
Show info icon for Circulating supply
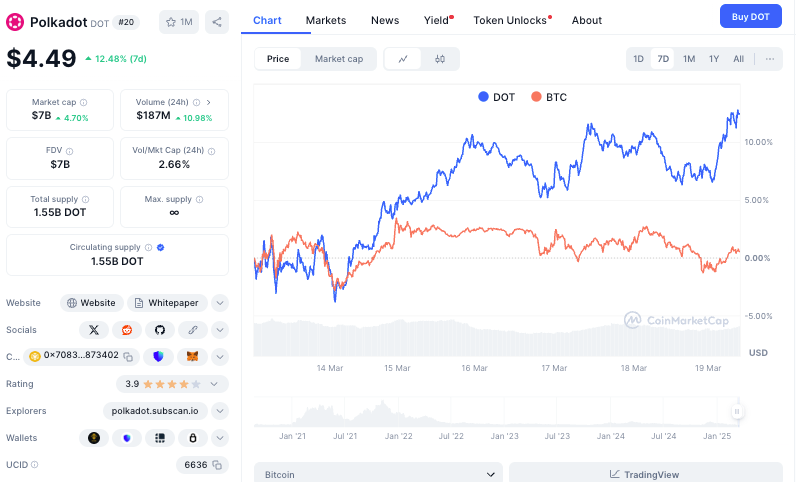point(148,247)
